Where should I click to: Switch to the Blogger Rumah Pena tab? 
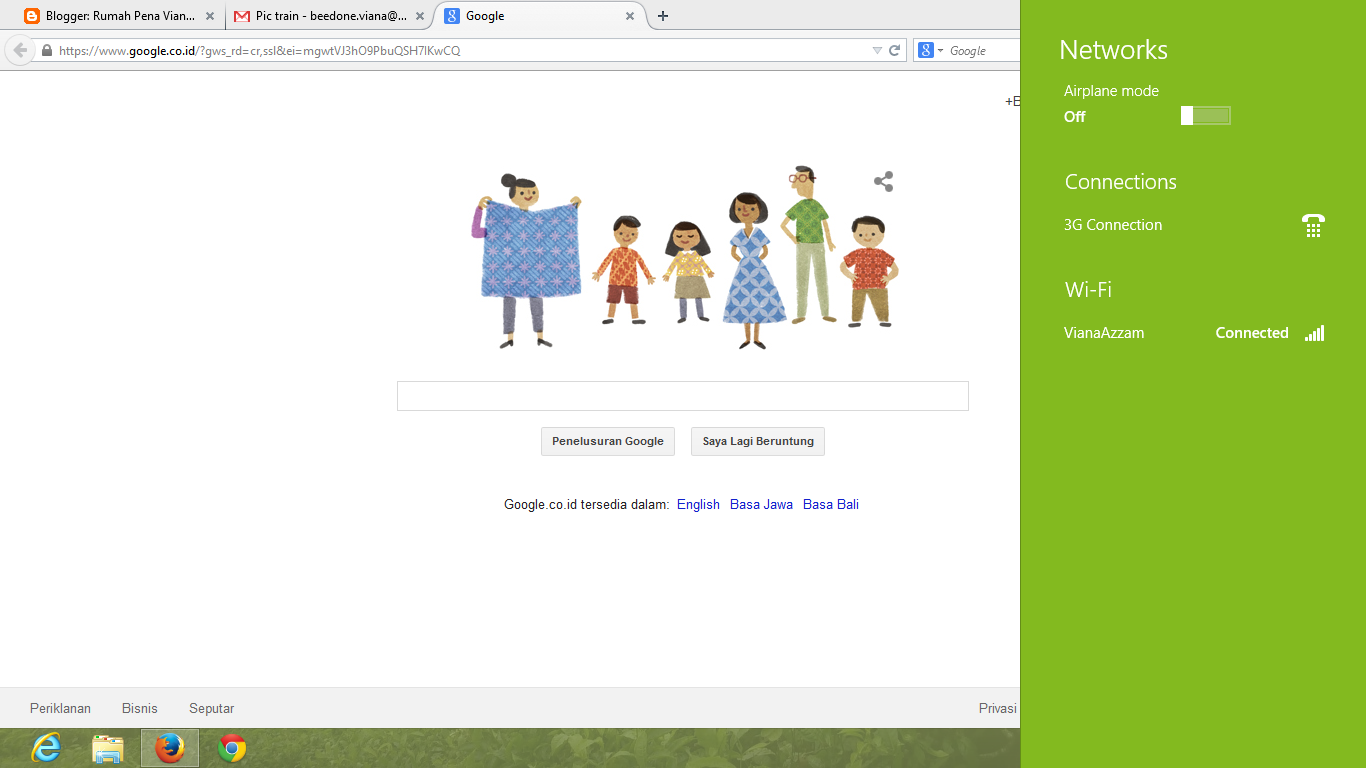[x=120, y=16]
